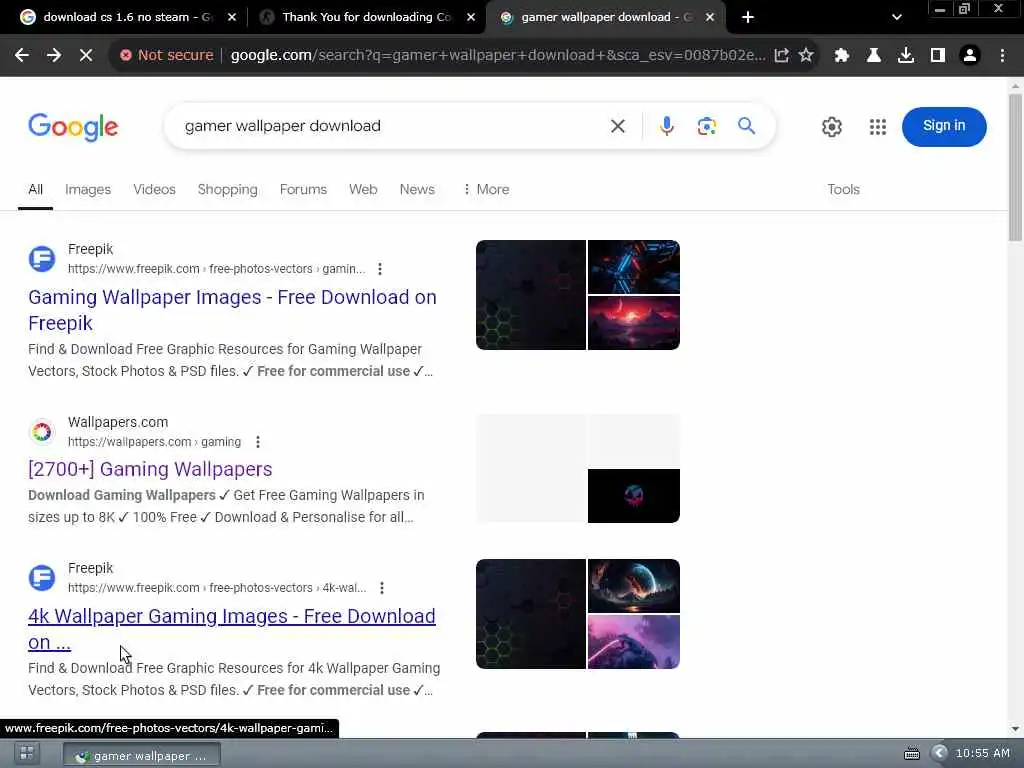Click the Freepik favicon of first result
1024x768 pixels.
(42, 259)
